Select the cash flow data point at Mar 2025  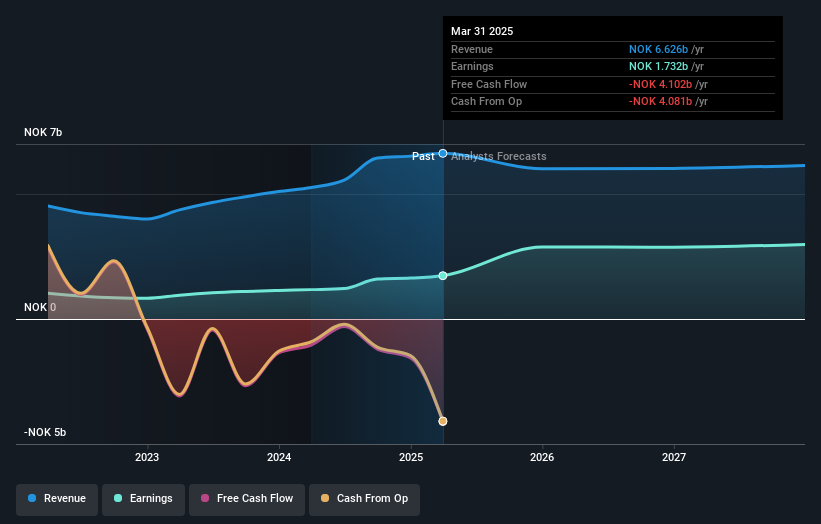click(443, 421)
